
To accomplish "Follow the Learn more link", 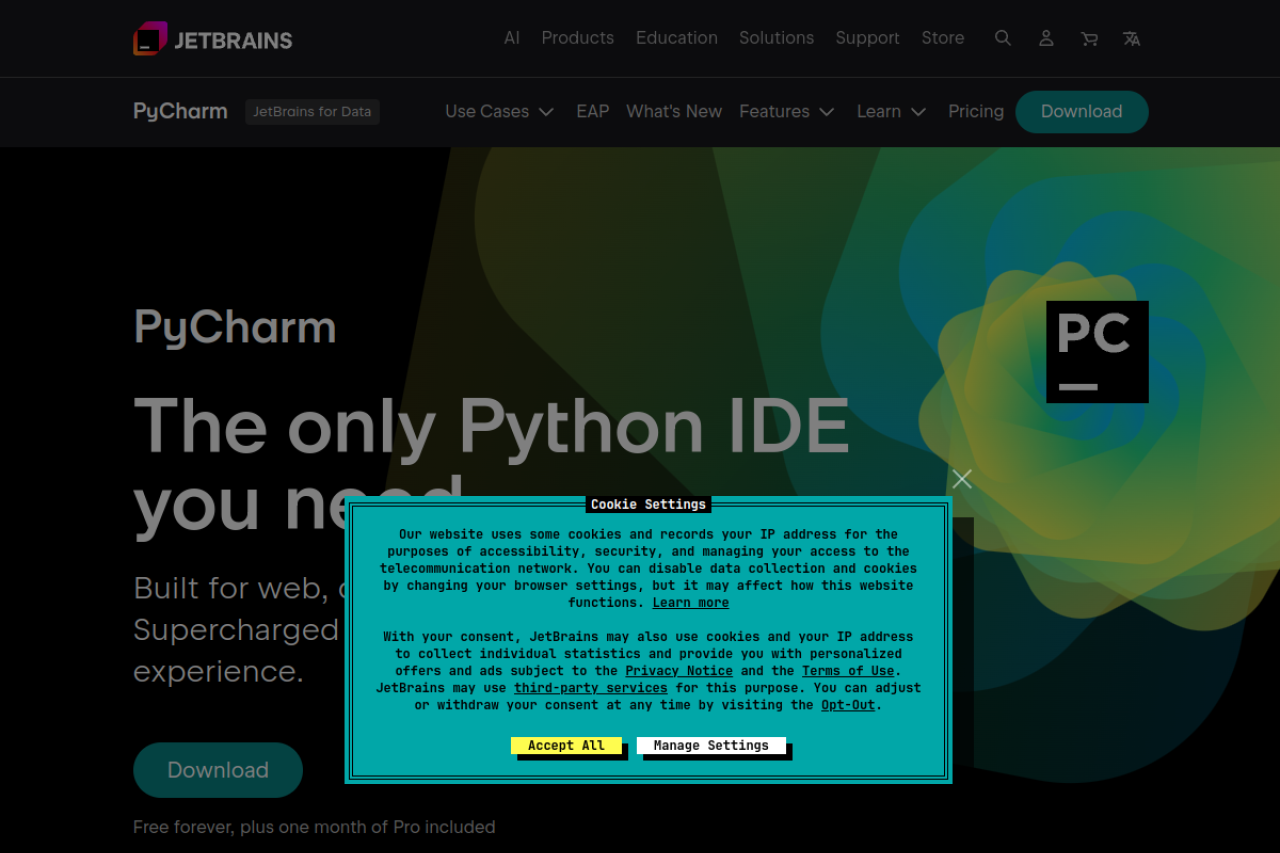I will tap(691, 603).
